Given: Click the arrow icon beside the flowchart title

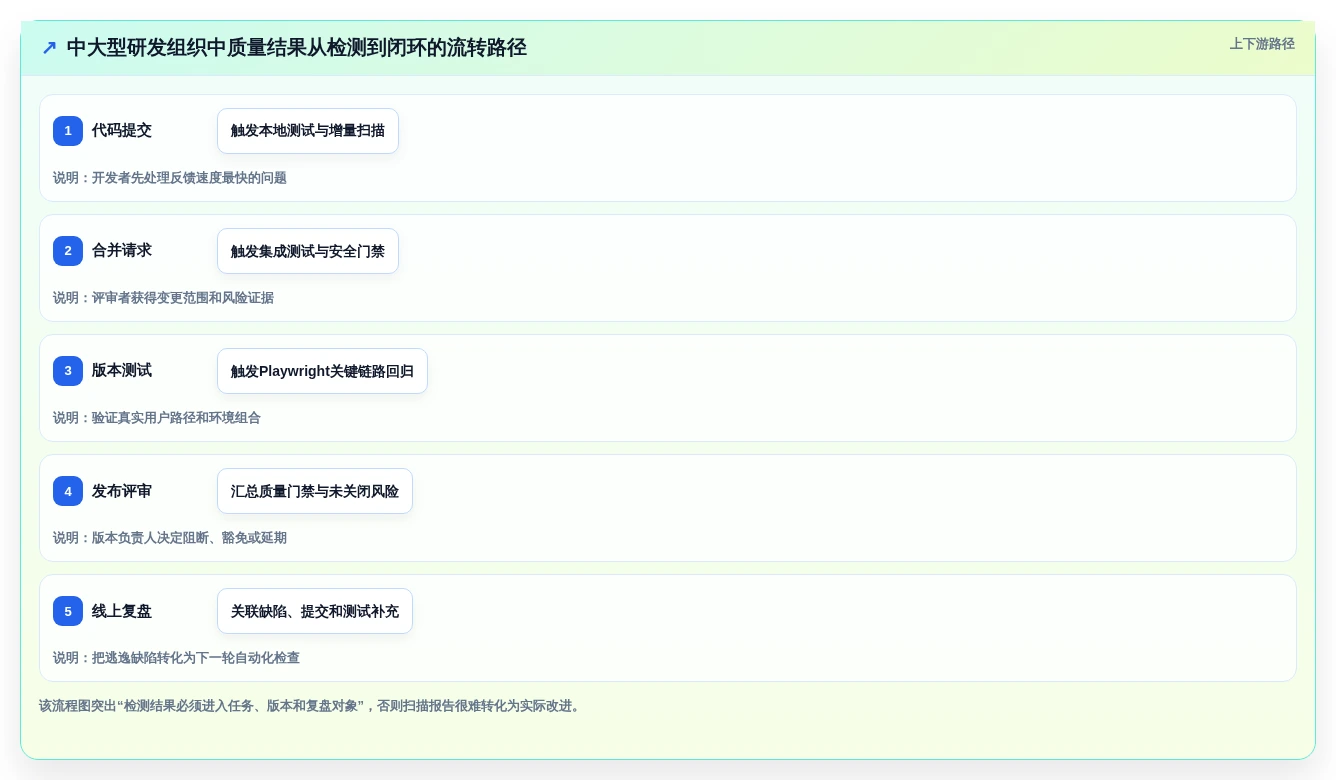Looking at the screenshot, I should pos(49,48).
